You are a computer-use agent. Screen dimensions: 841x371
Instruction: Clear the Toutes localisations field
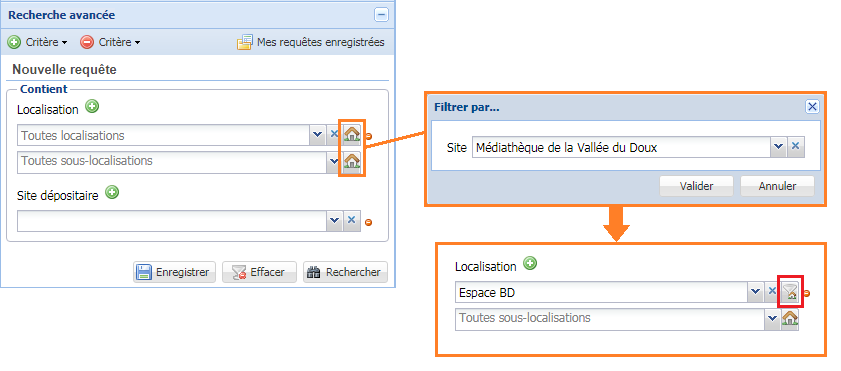point(334,135)
